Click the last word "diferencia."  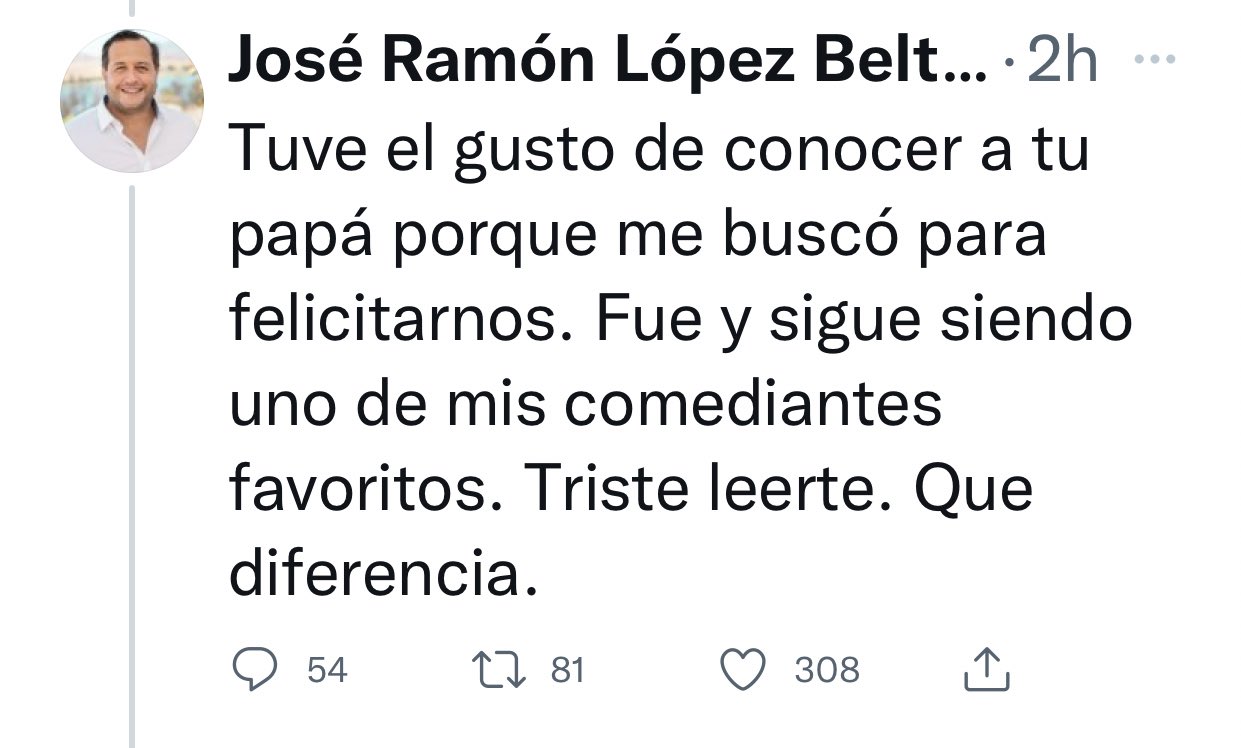(384, 574)
